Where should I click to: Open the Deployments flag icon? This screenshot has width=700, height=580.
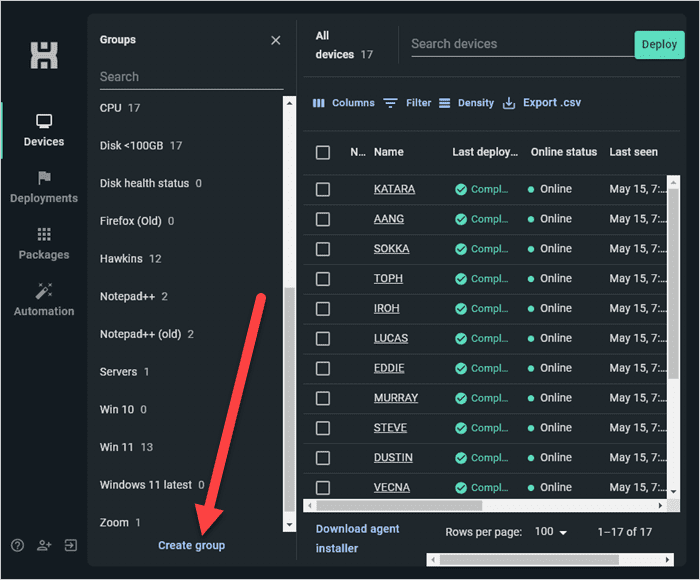click(44, 178)
